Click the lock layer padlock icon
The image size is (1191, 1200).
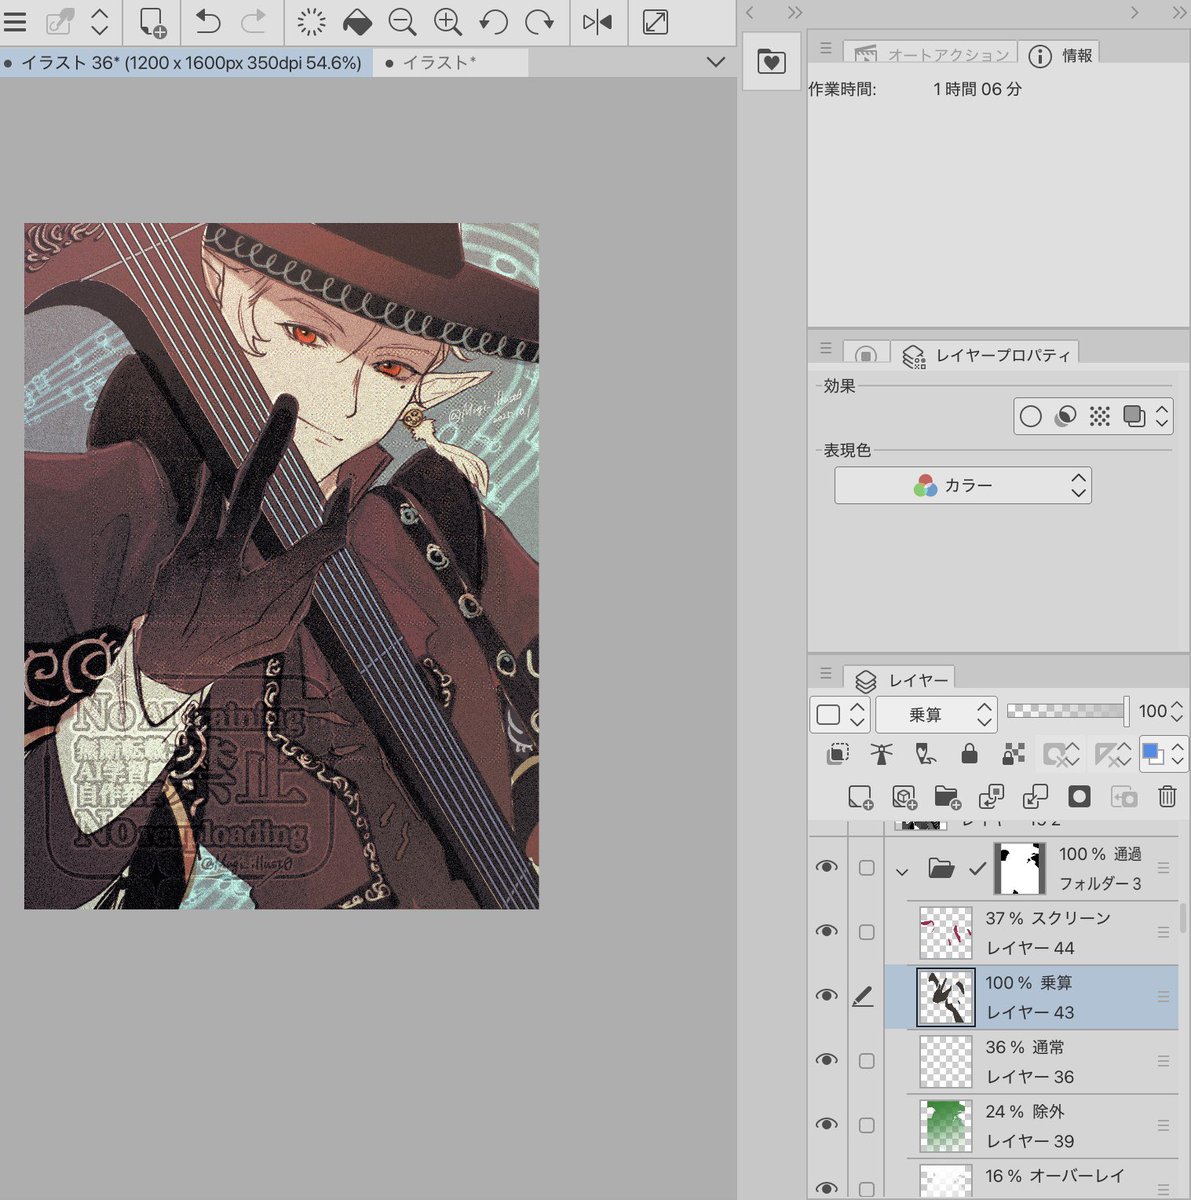(969, 754)
